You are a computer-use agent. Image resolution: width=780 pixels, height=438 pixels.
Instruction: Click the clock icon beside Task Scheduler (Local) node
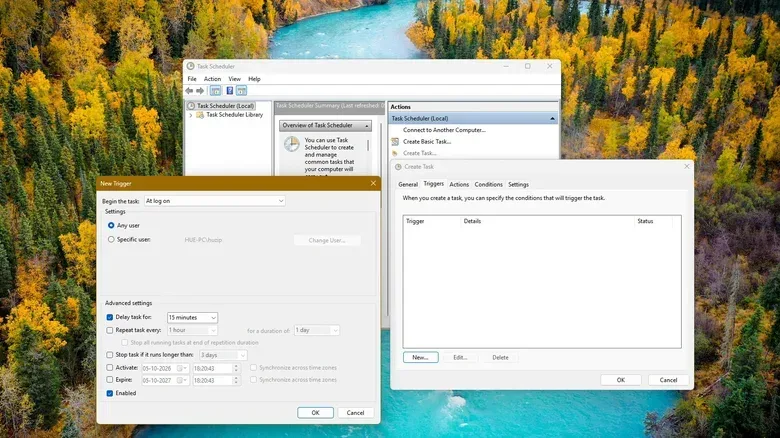pos(191,106)
